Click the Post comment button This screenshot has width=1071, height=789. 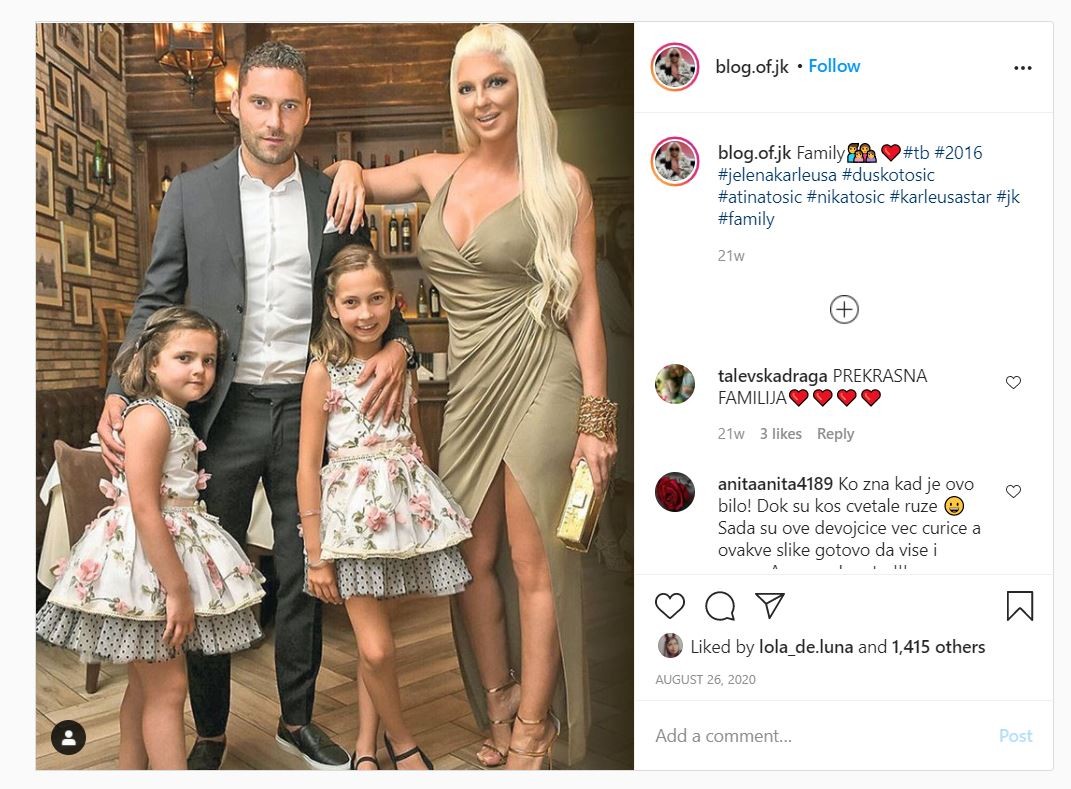point(1016,736)
